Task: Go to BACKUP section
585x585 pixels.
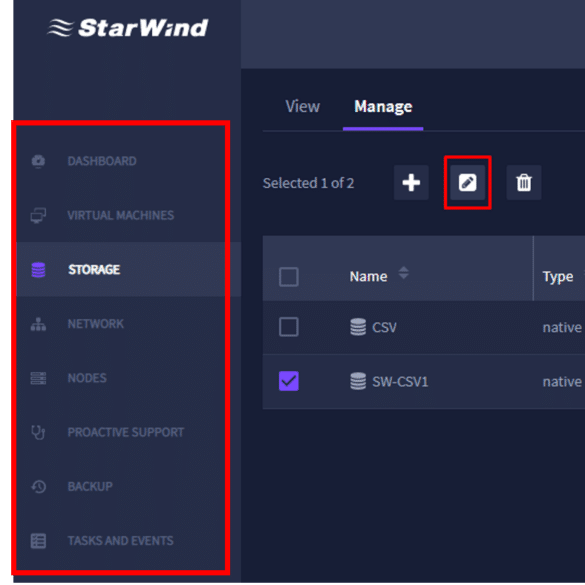Action: [90, 487]
